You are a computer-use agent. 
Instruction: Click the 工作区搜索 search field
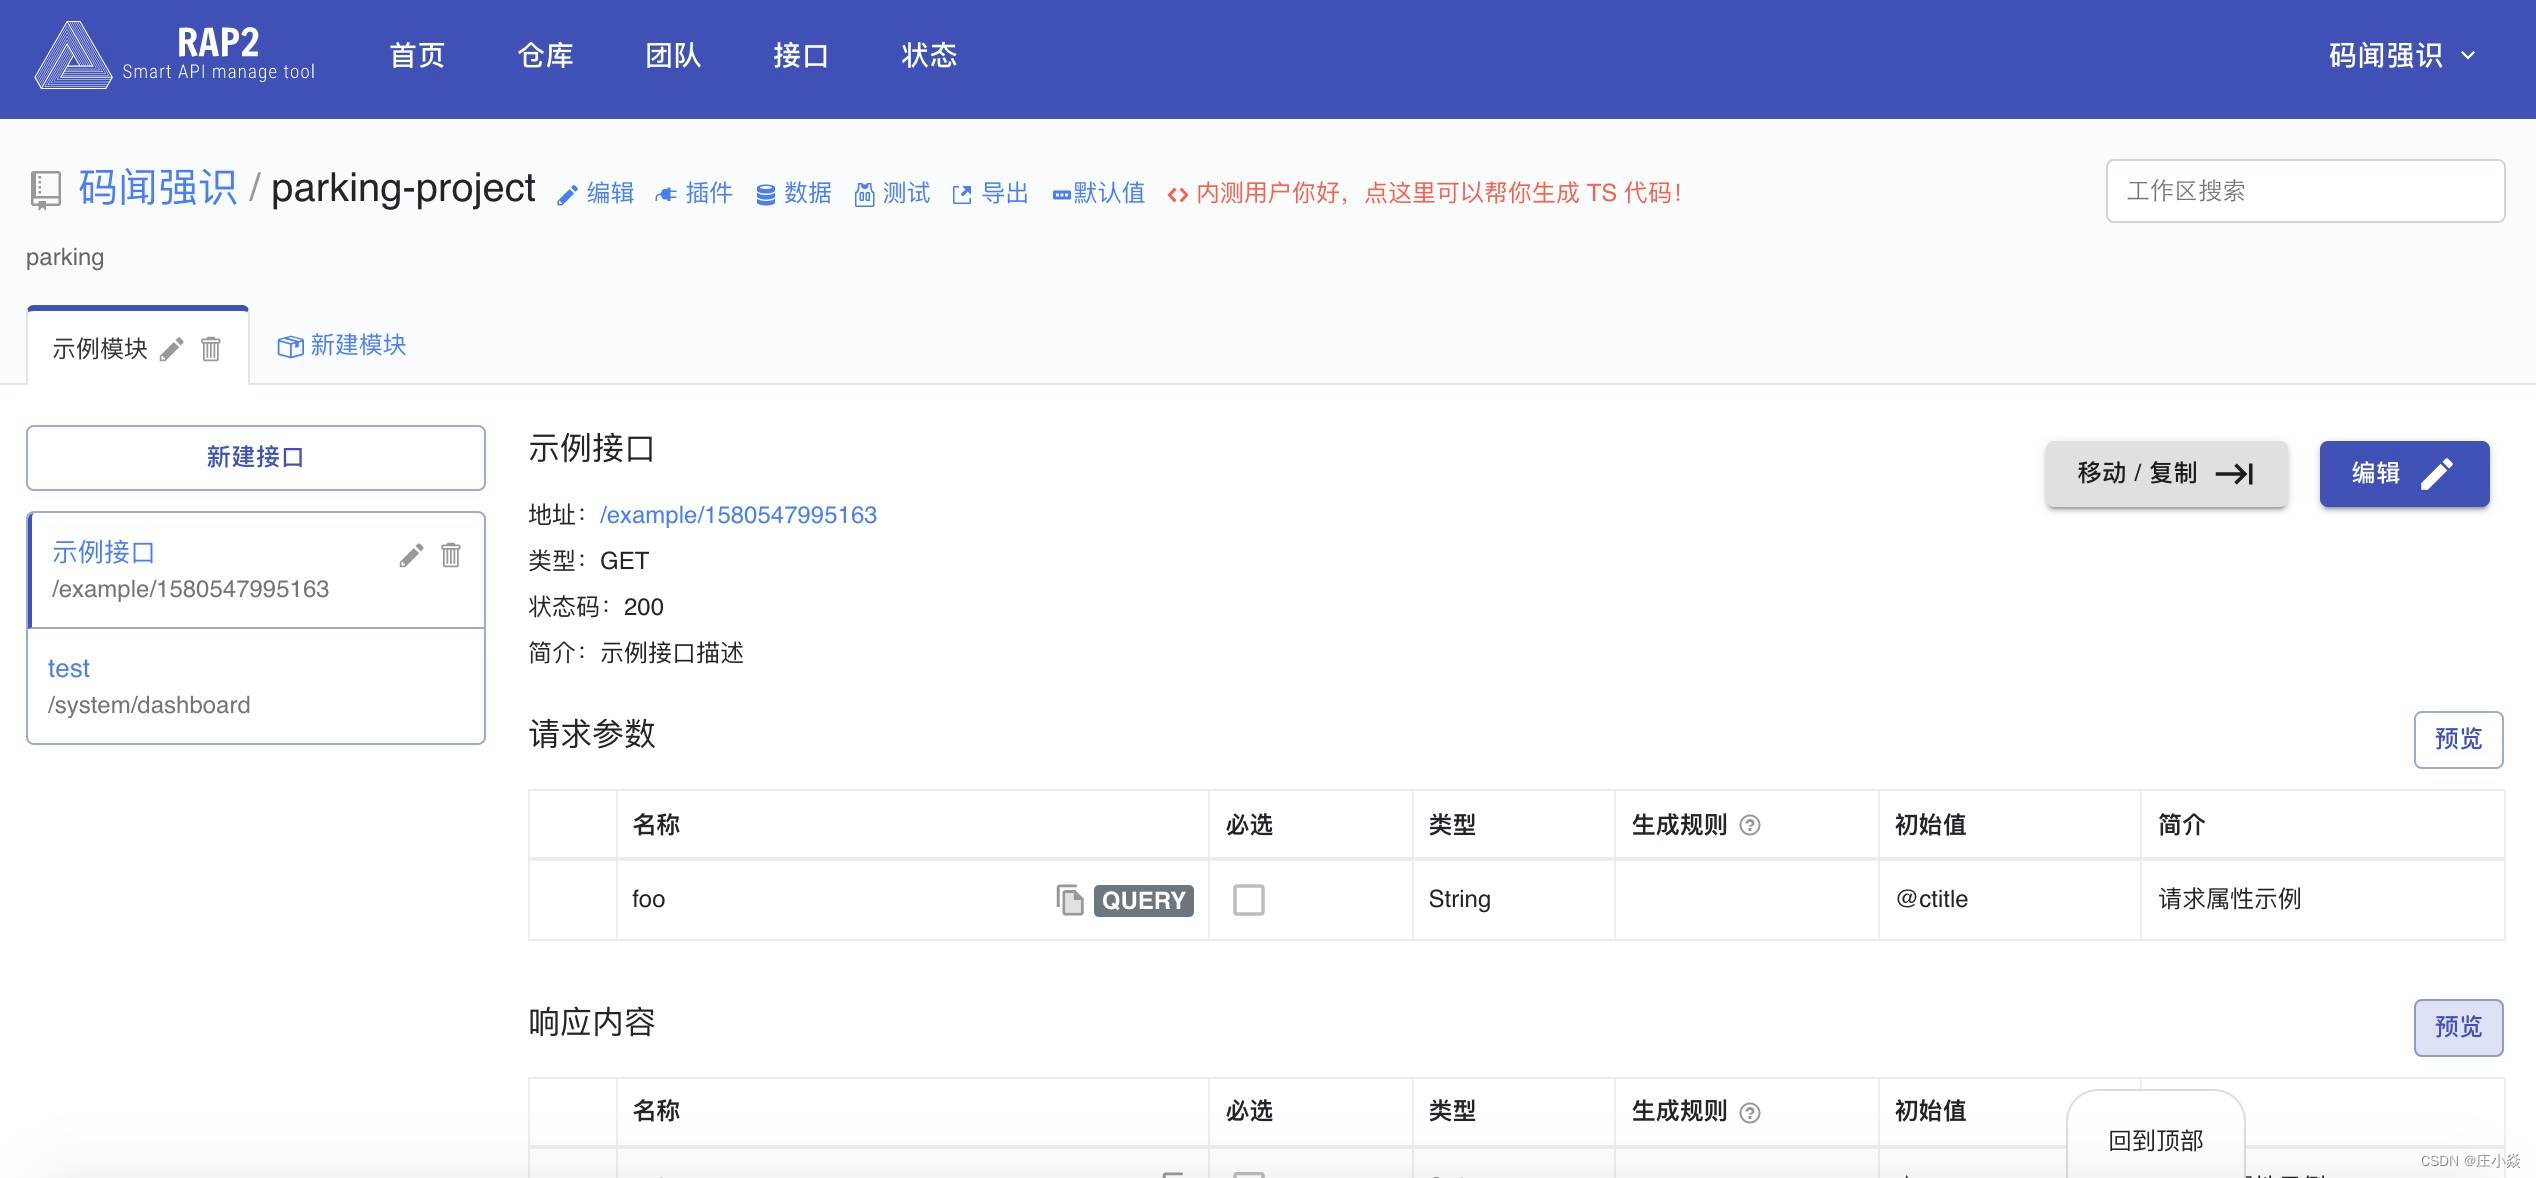click(x=2304, y=191)
